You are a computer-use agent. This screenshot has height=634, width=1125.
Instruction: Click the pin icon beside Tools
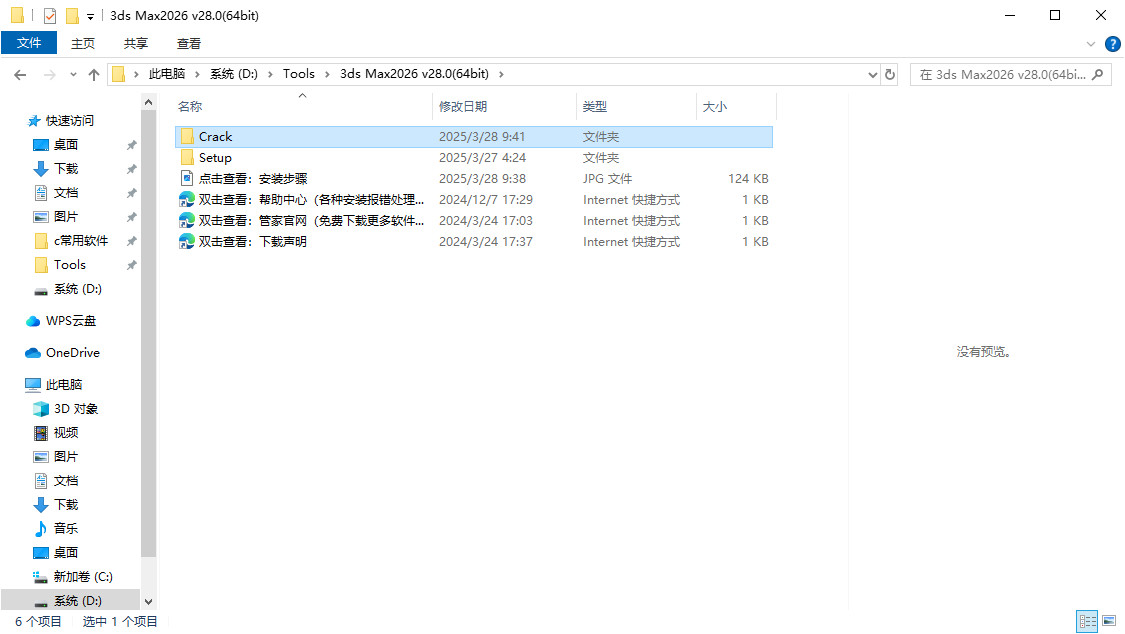(x=131, y=265)
